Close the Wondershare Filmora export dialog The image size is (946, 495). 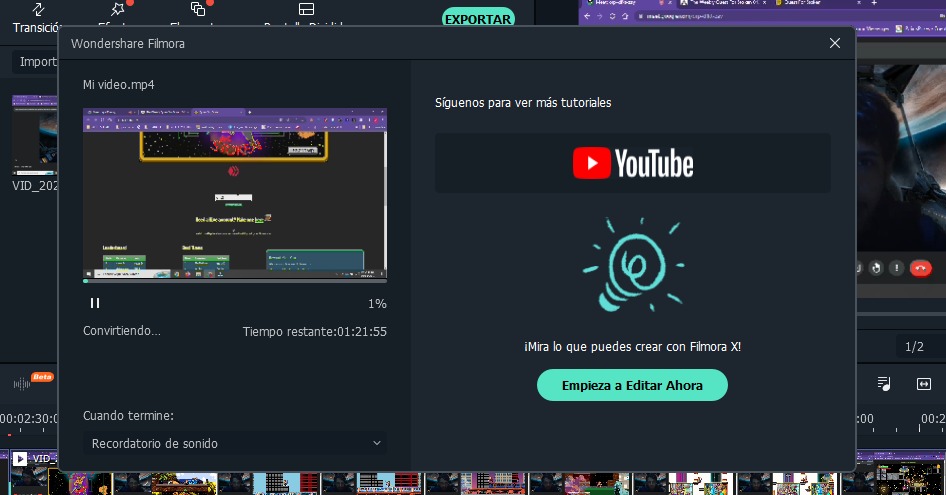tap(834, 43)
